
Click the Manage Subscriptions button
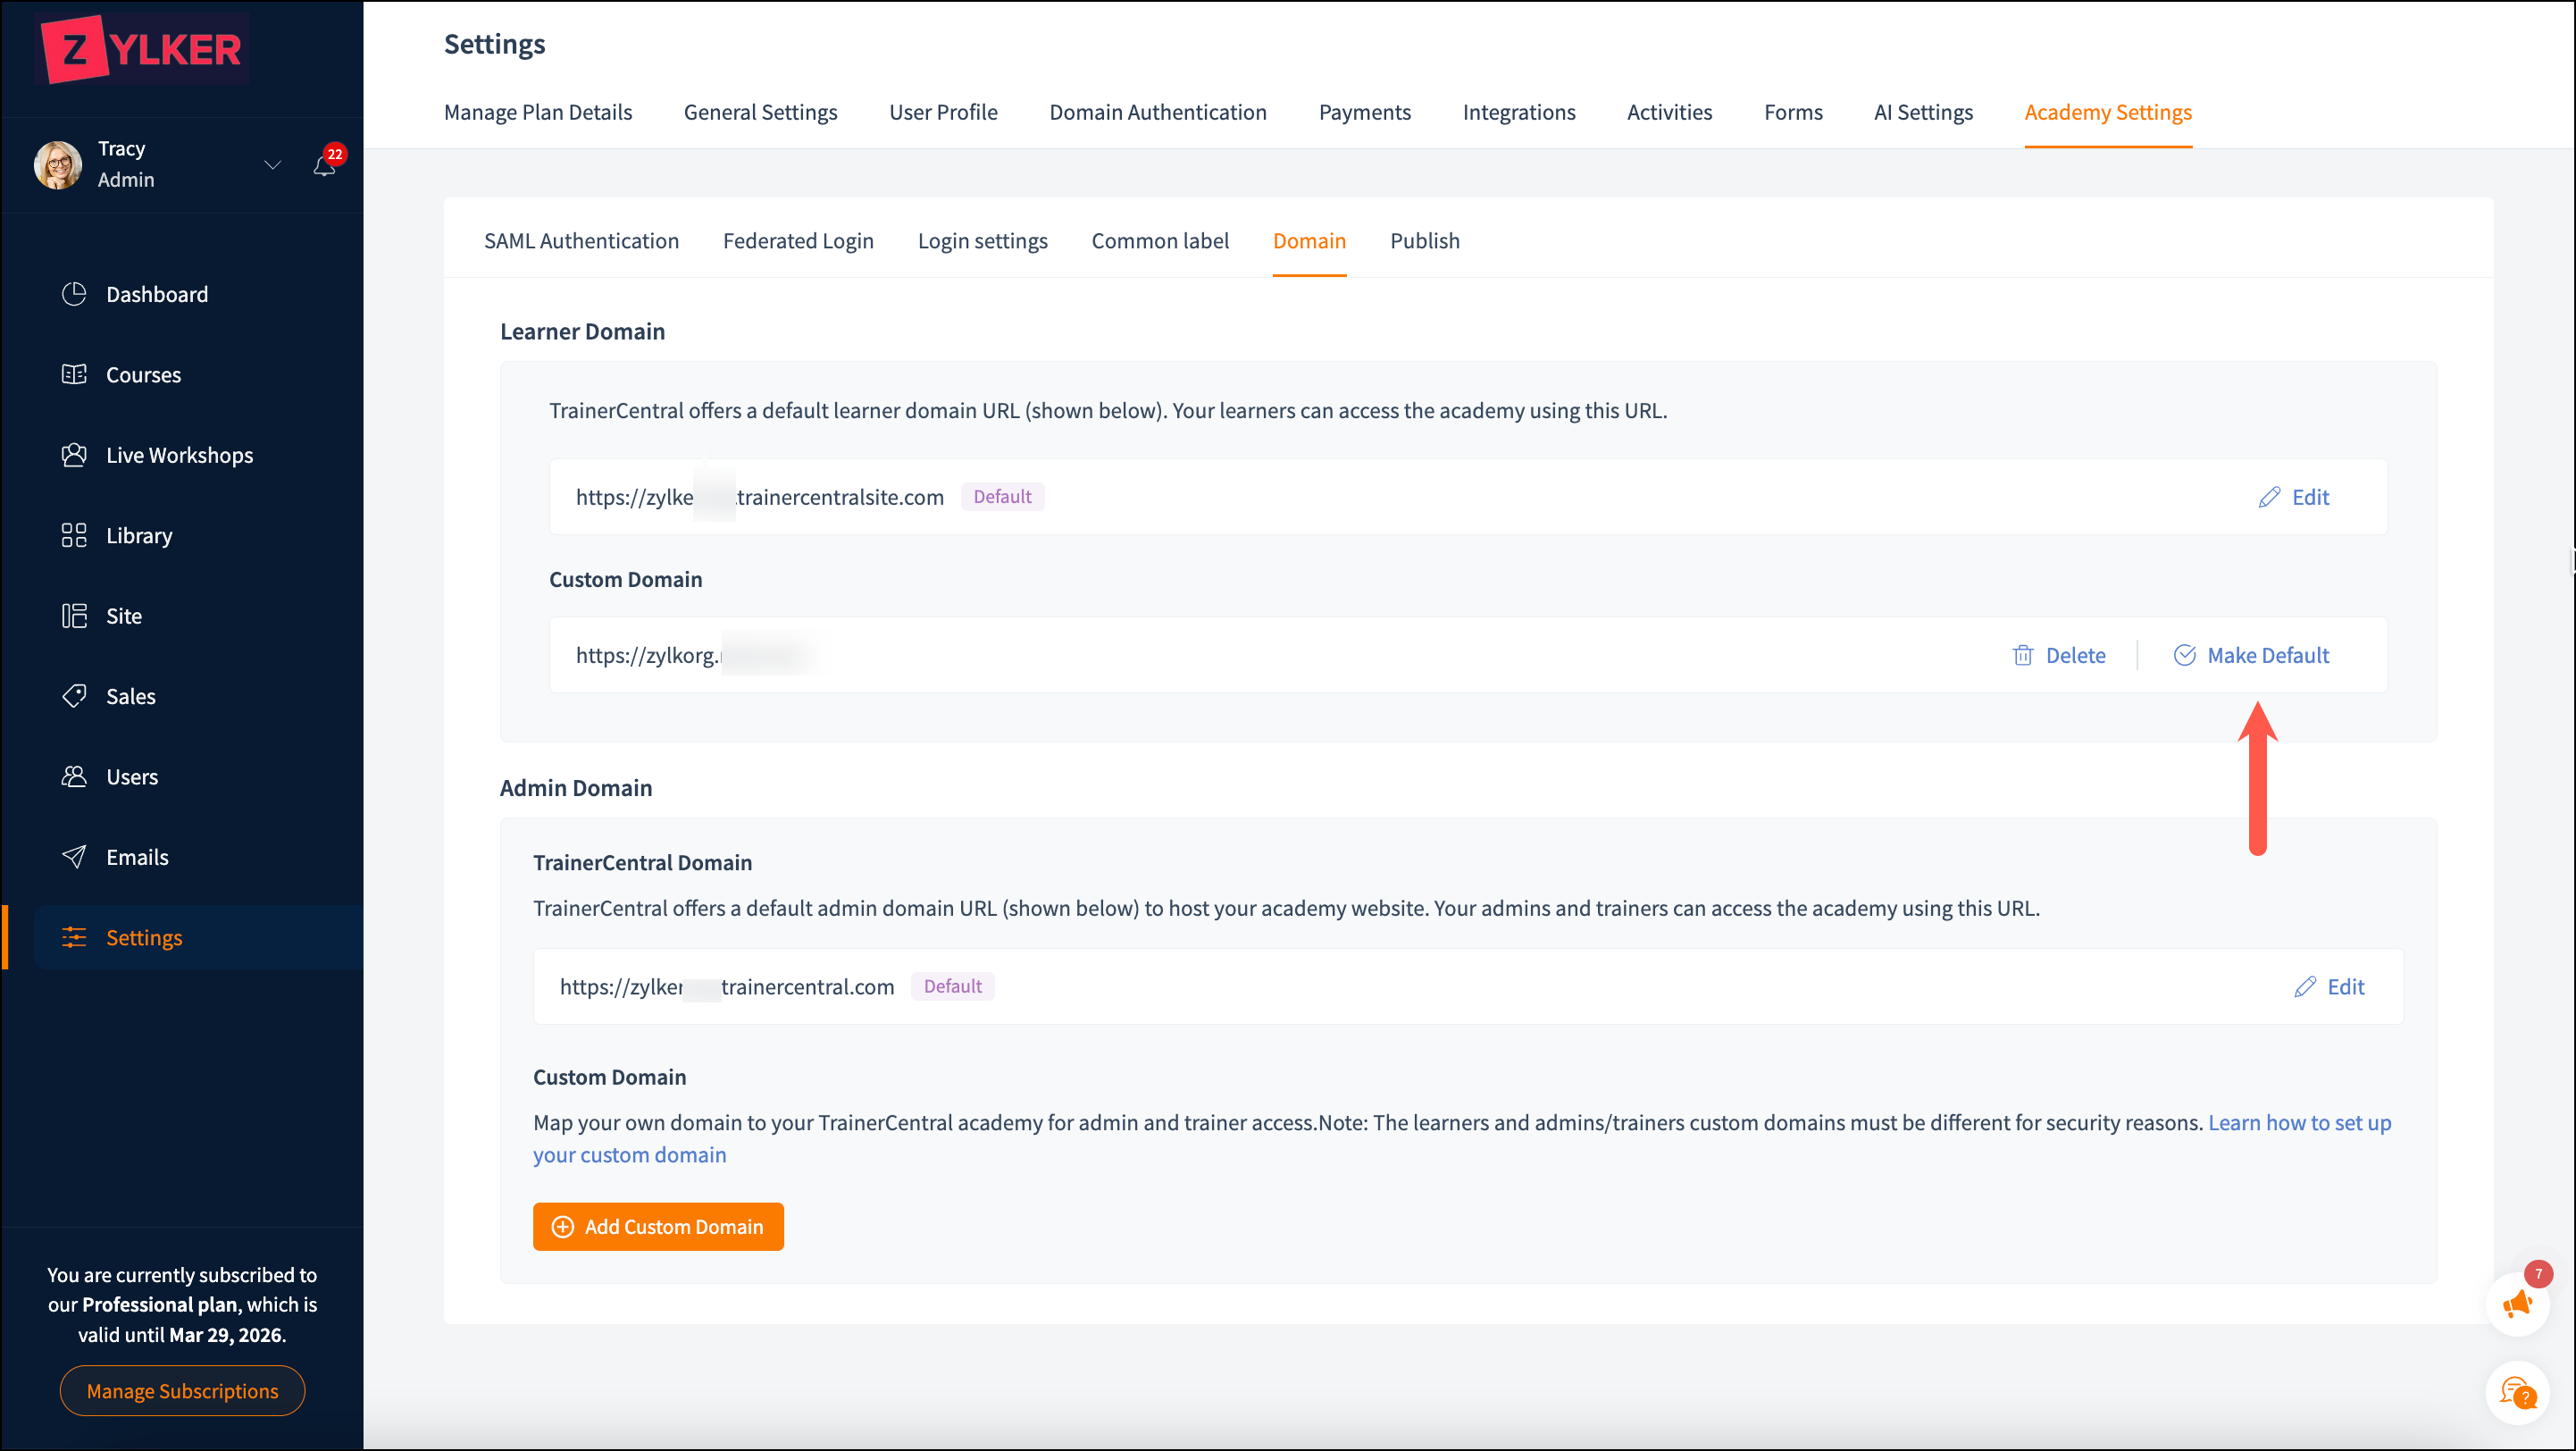pyautogui.click(x=182, y=1390)
